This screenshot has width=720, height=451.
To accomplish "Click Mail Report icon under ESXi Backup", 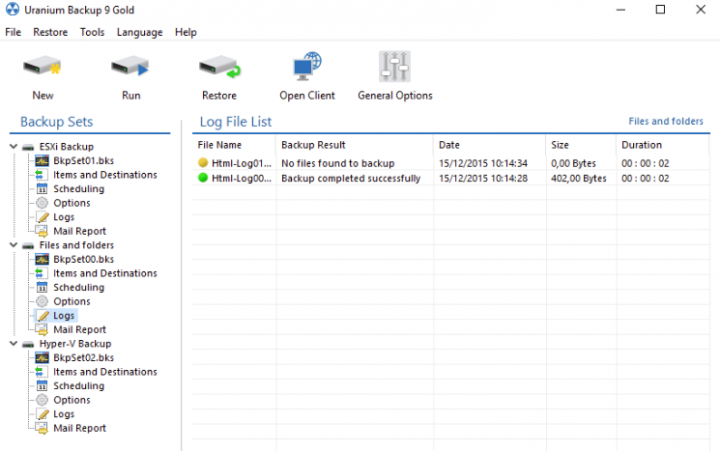I will [x=42, y=231].
